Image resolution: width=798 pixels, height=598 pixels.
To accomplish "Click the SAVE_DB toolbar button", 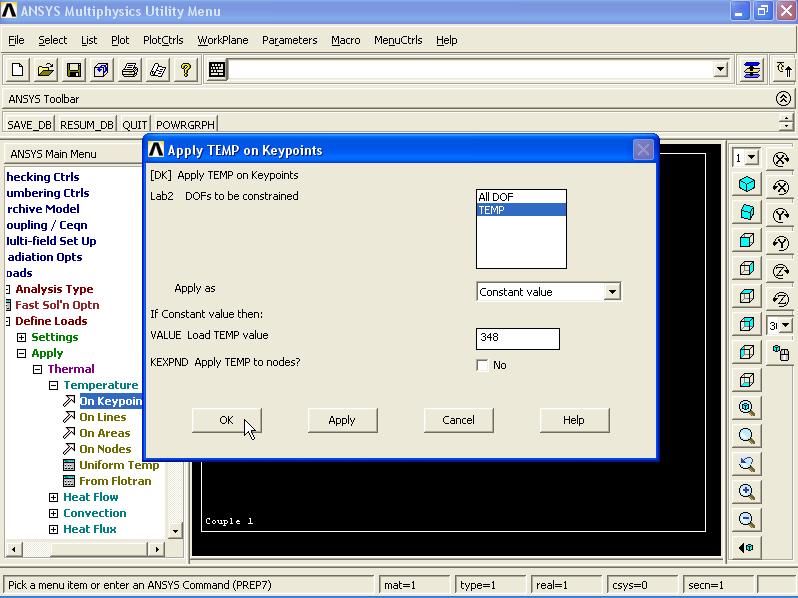I will 30,125.
